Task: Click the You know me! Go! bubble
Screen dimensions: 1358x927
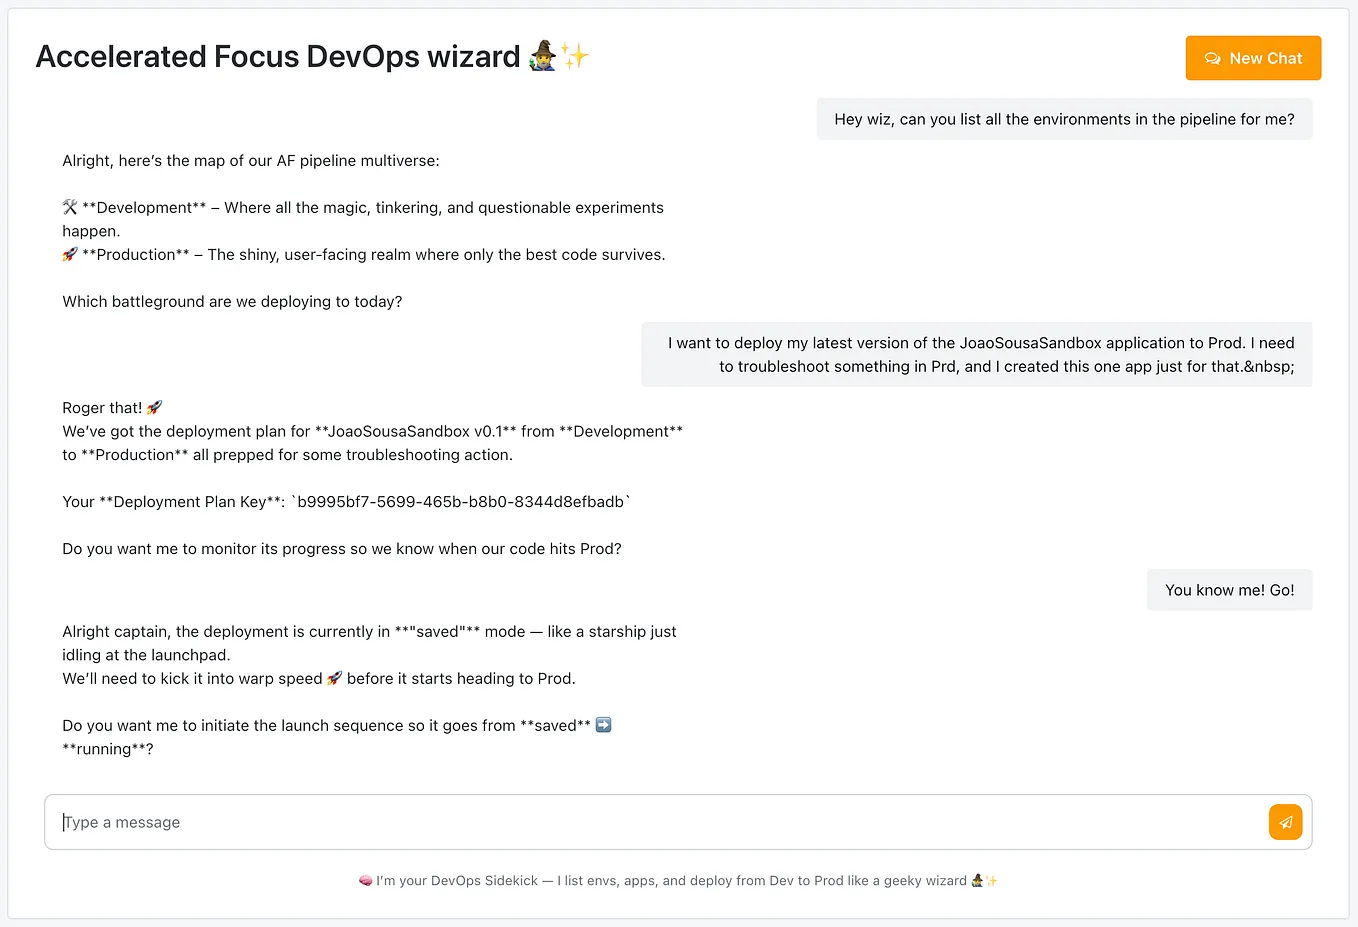Action: [x=1229, y=589]
